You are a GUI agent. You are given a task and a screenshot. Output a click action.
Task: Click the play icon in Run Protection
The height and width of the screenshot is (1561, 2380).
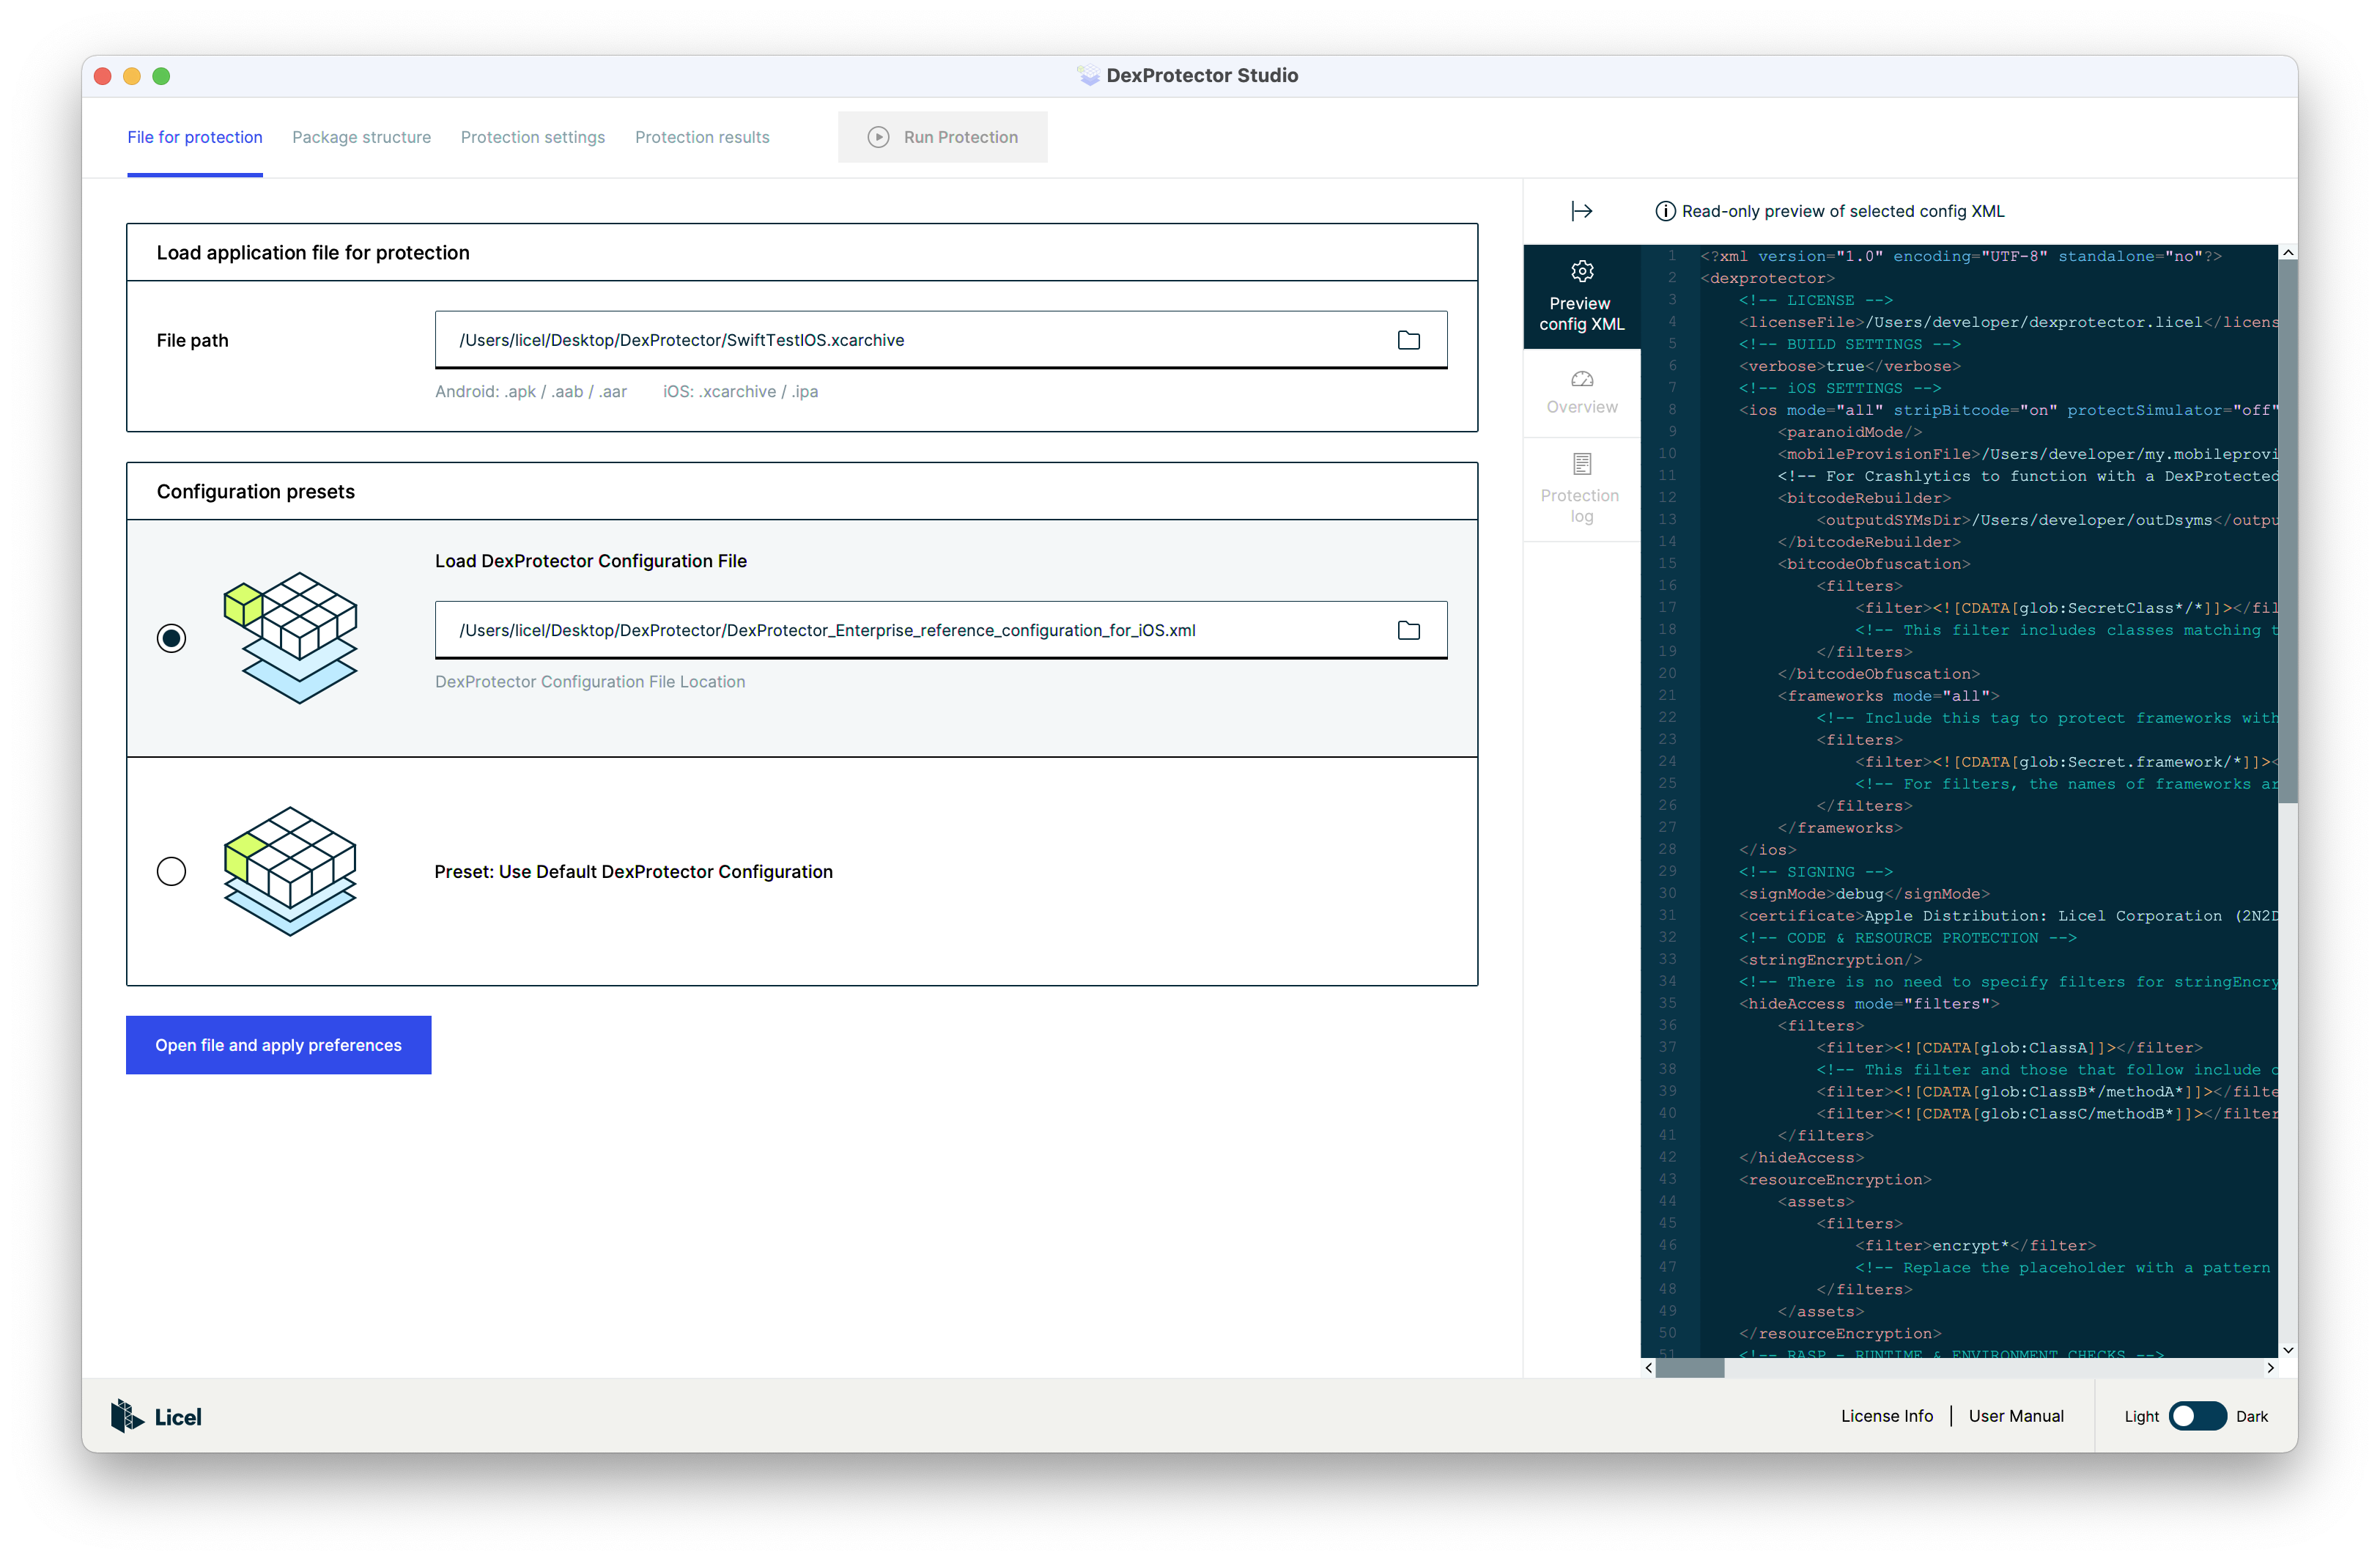877,137
